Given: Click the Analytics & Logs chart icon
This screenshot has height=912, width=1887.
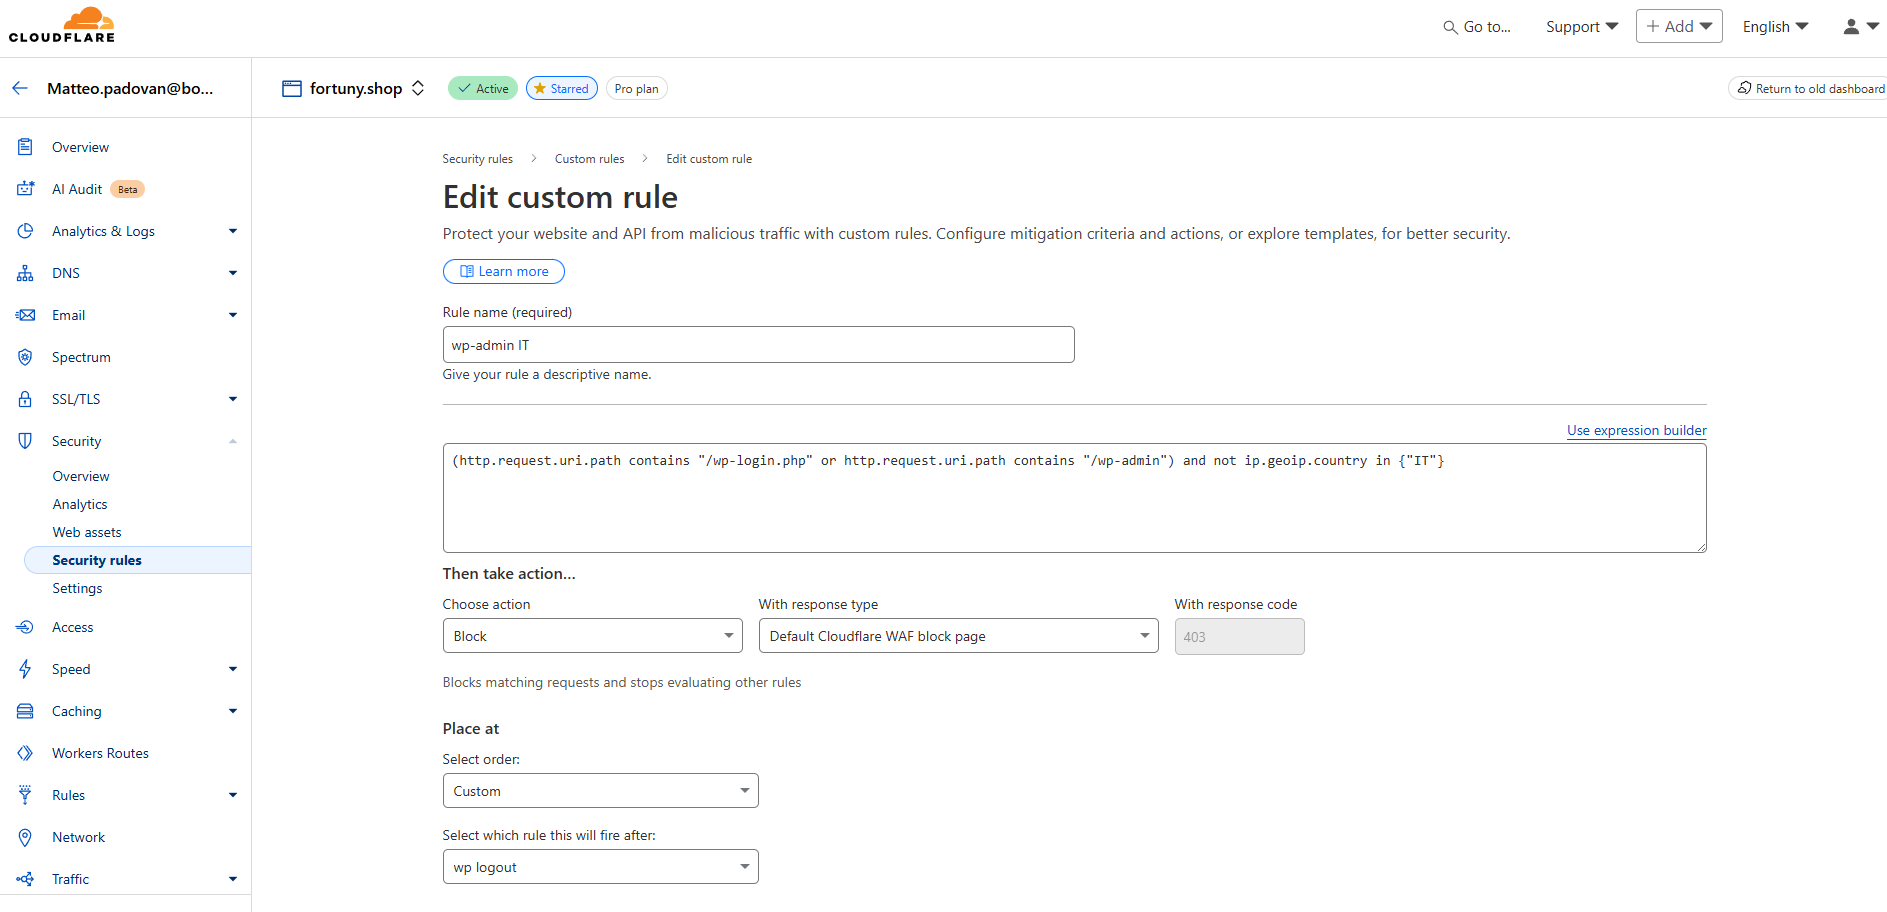Looking at the screenshot, I should [x=25, y=231].
